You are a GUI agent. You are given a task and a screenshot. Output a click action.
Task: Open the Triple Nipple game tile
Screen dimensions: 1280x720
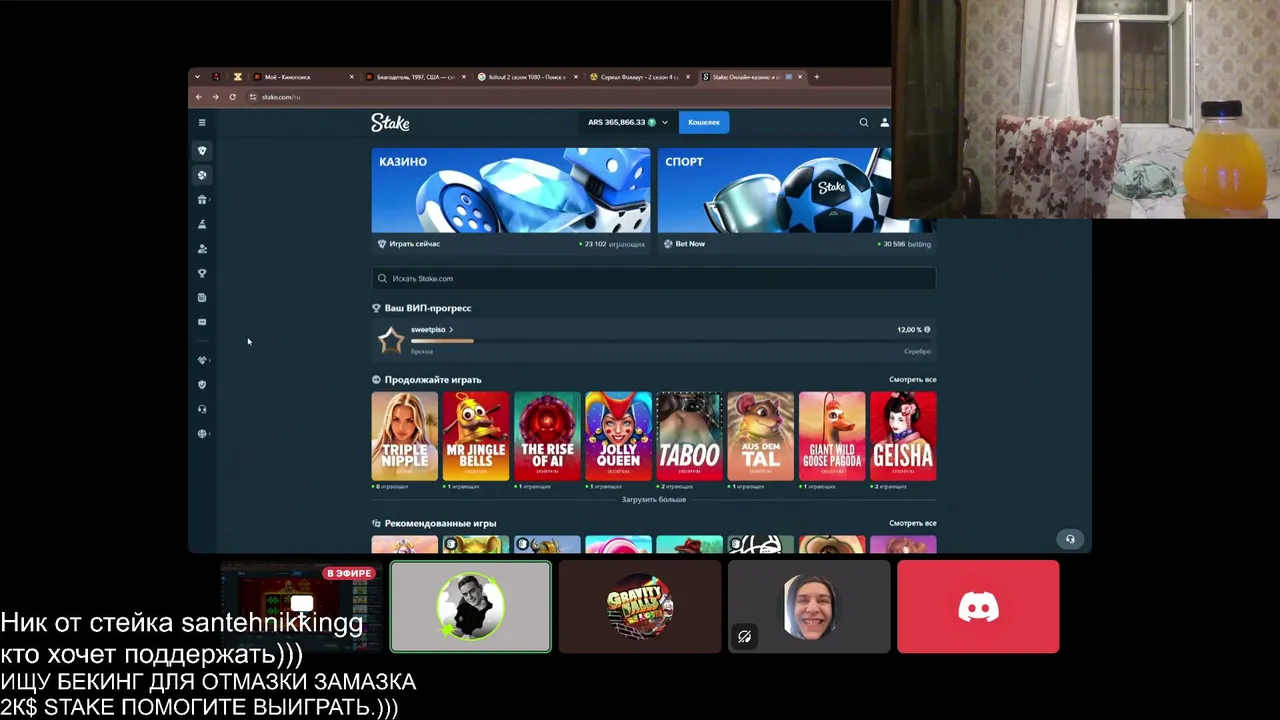[x=405, y=436]
